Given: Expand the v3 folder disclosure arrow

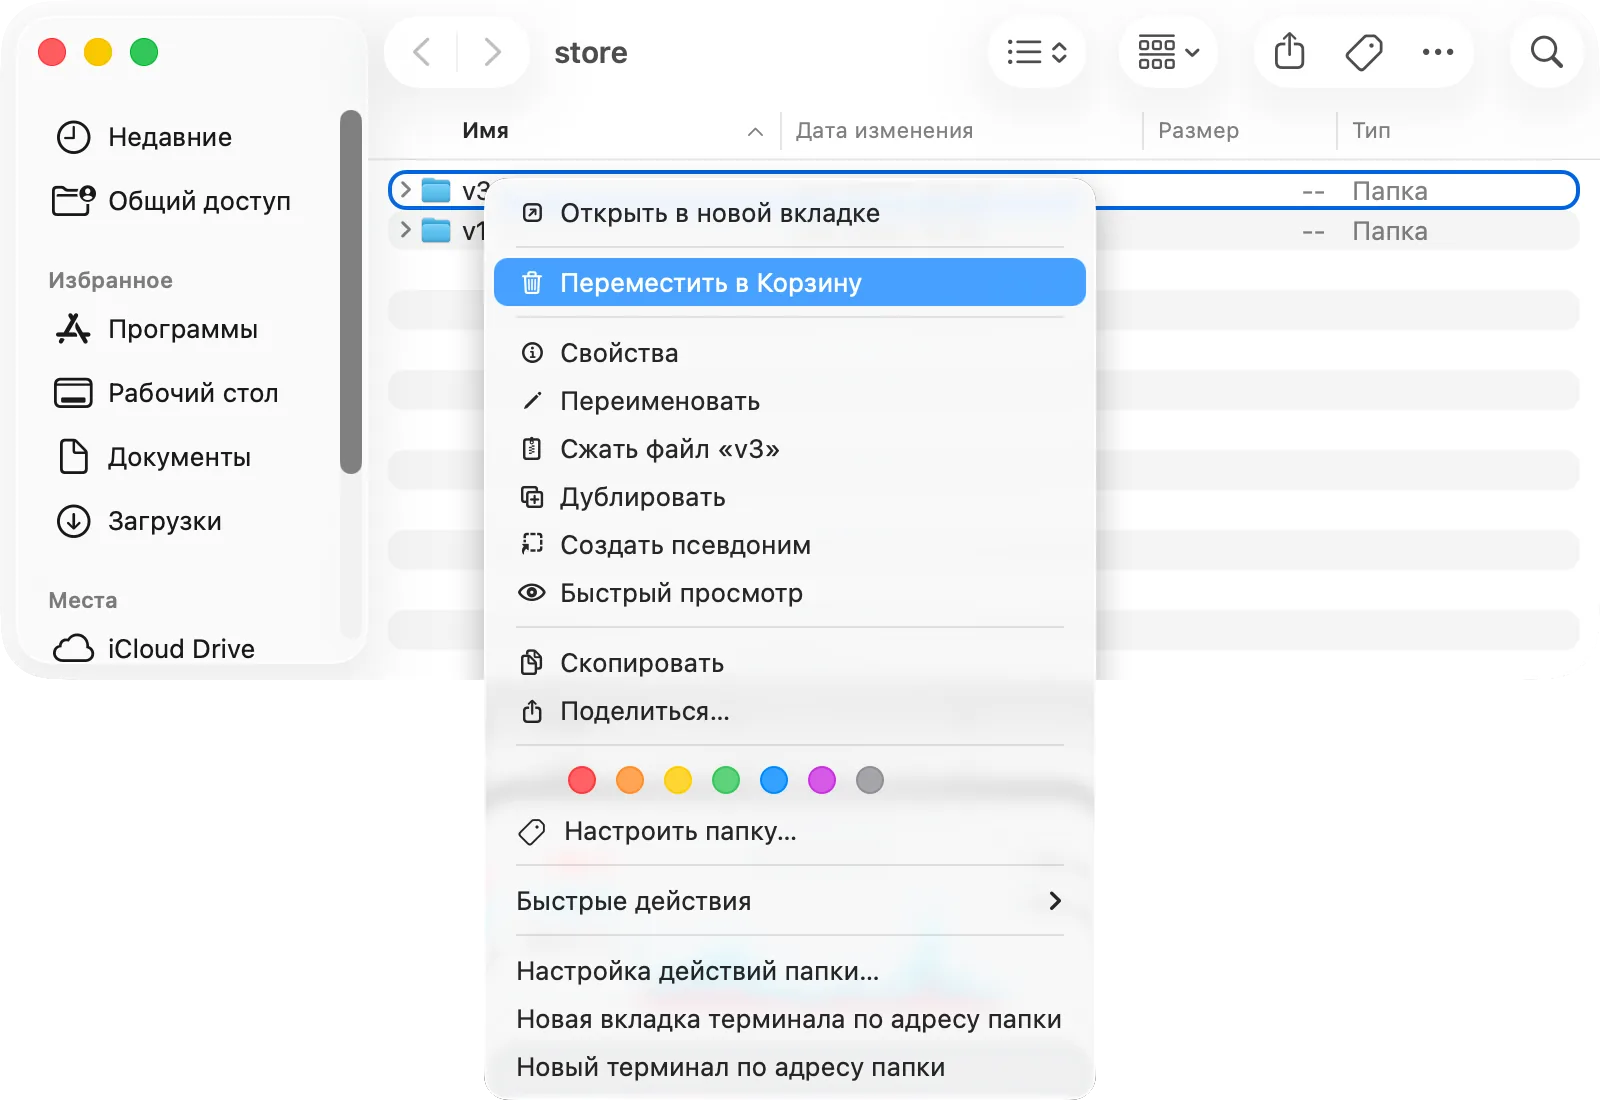Looking at the screenshot, I should 405,189.
